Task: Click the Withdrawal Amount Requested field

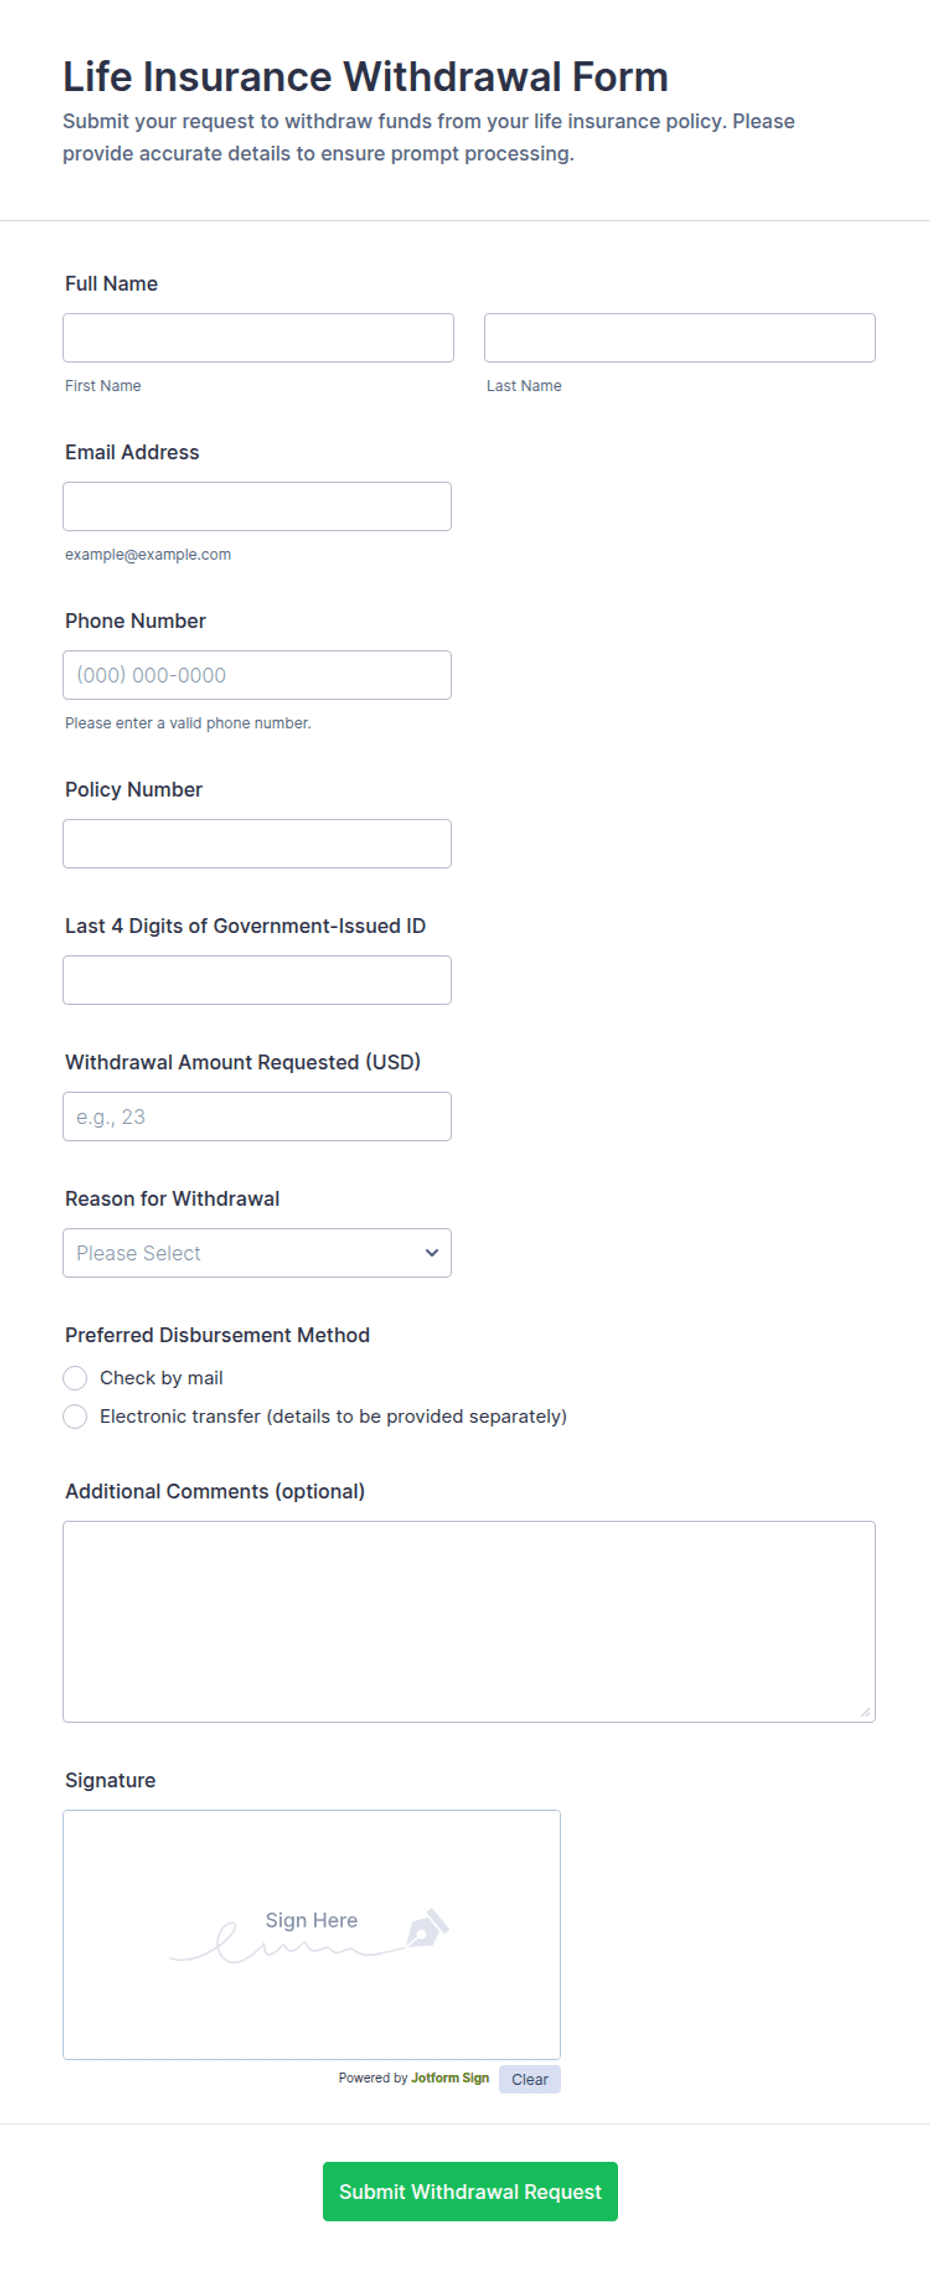Action: [257, 1116]
